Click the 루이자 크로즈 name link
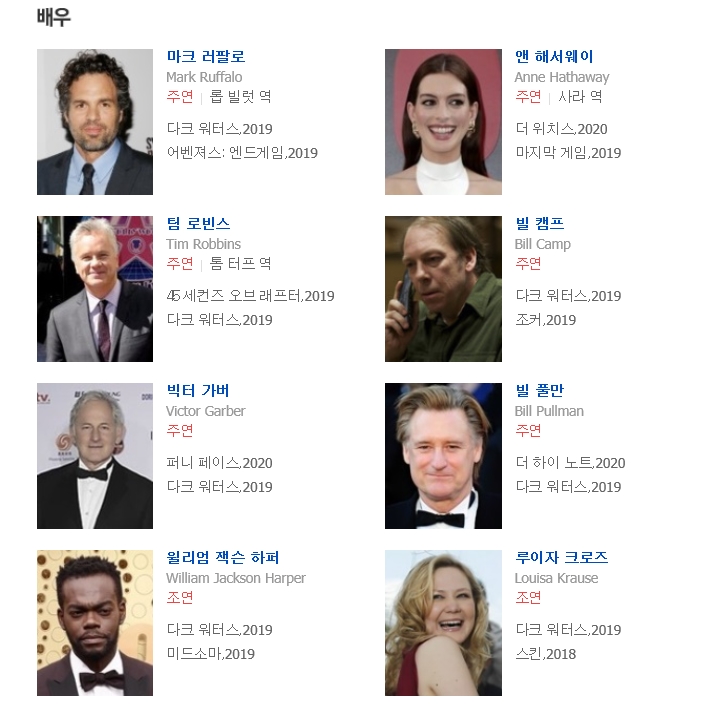 pyautogui.click(x=562, y=558)
